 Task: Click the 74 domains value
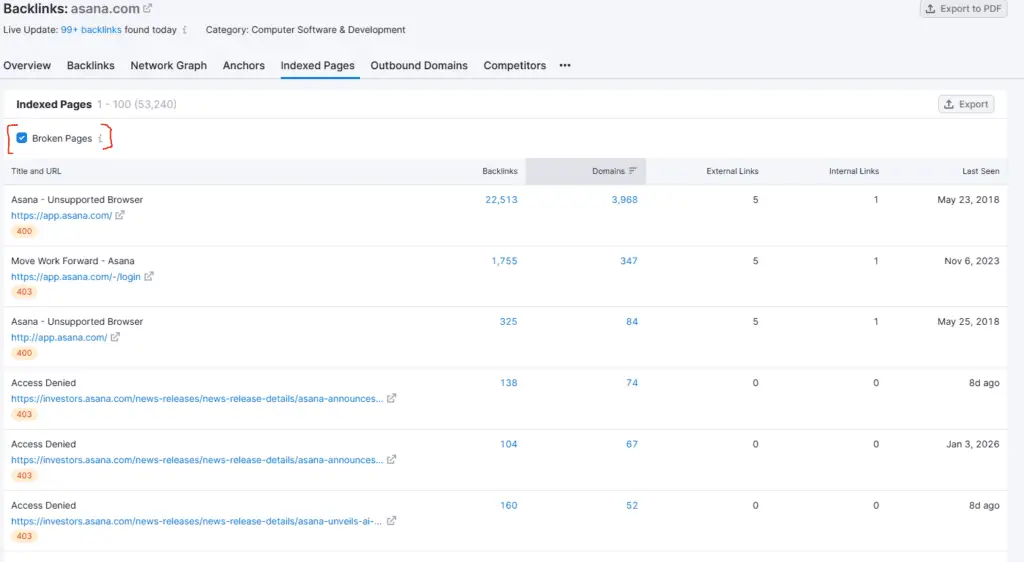pyautogui.click(x=632, y=382)
